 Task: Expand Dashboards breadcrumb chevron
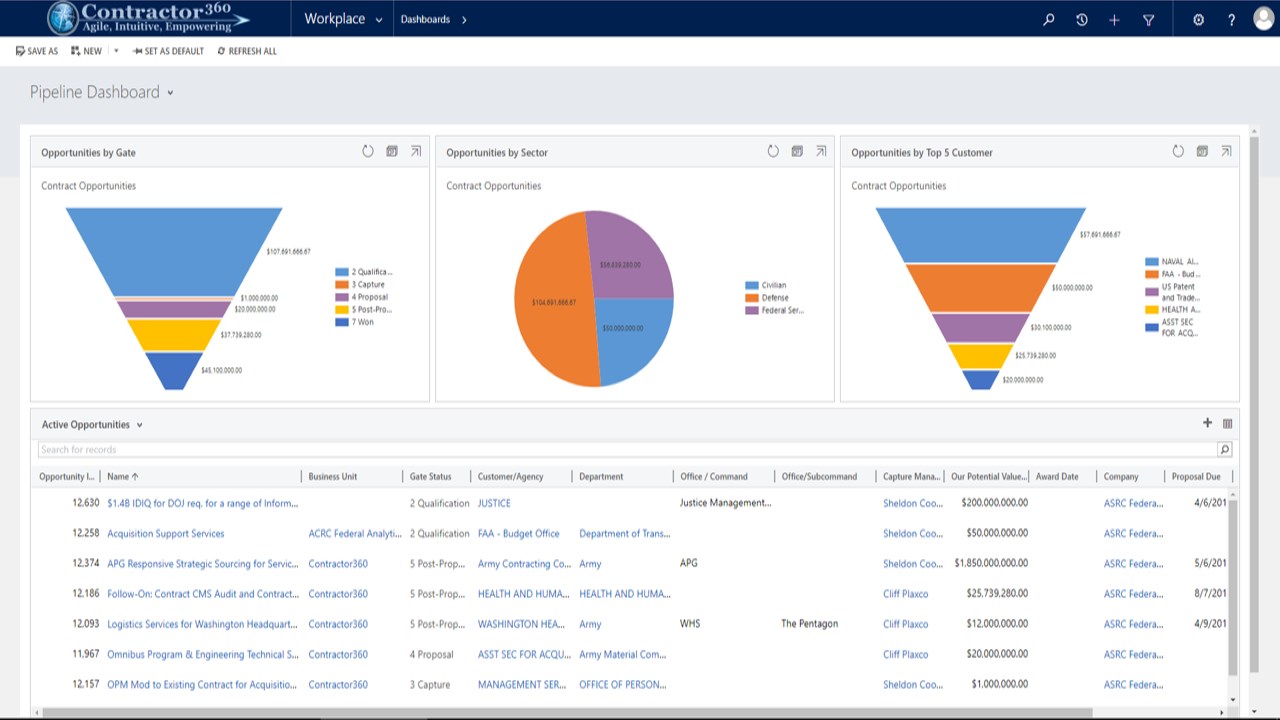pos(464,19)
